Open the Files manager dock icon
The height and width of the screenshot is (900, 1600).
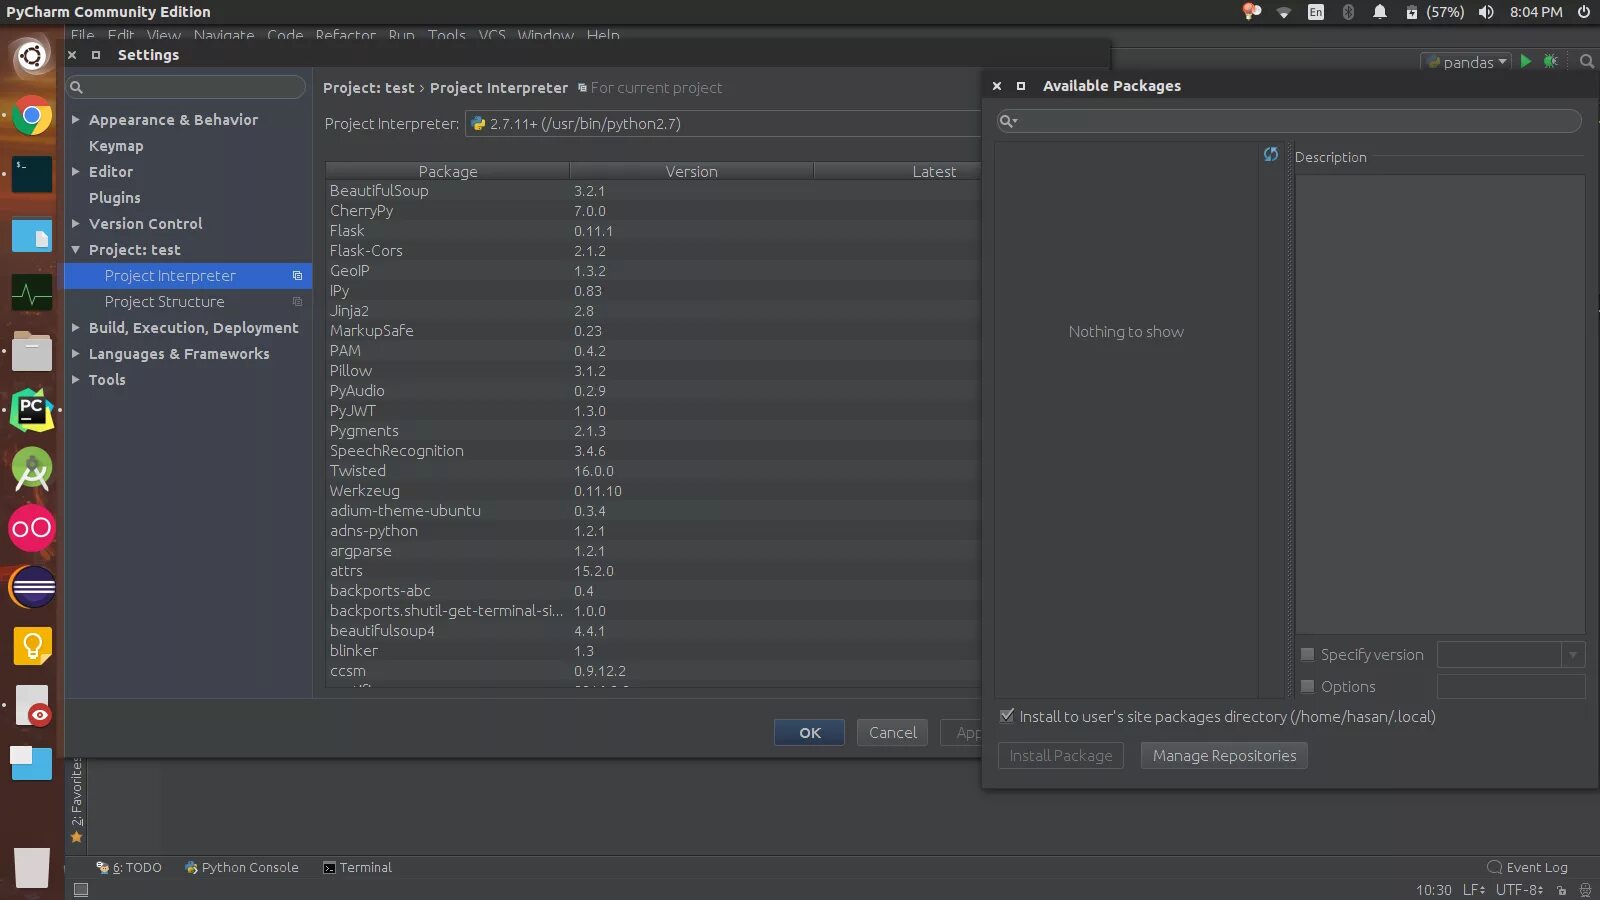click(x=32, y=352)
